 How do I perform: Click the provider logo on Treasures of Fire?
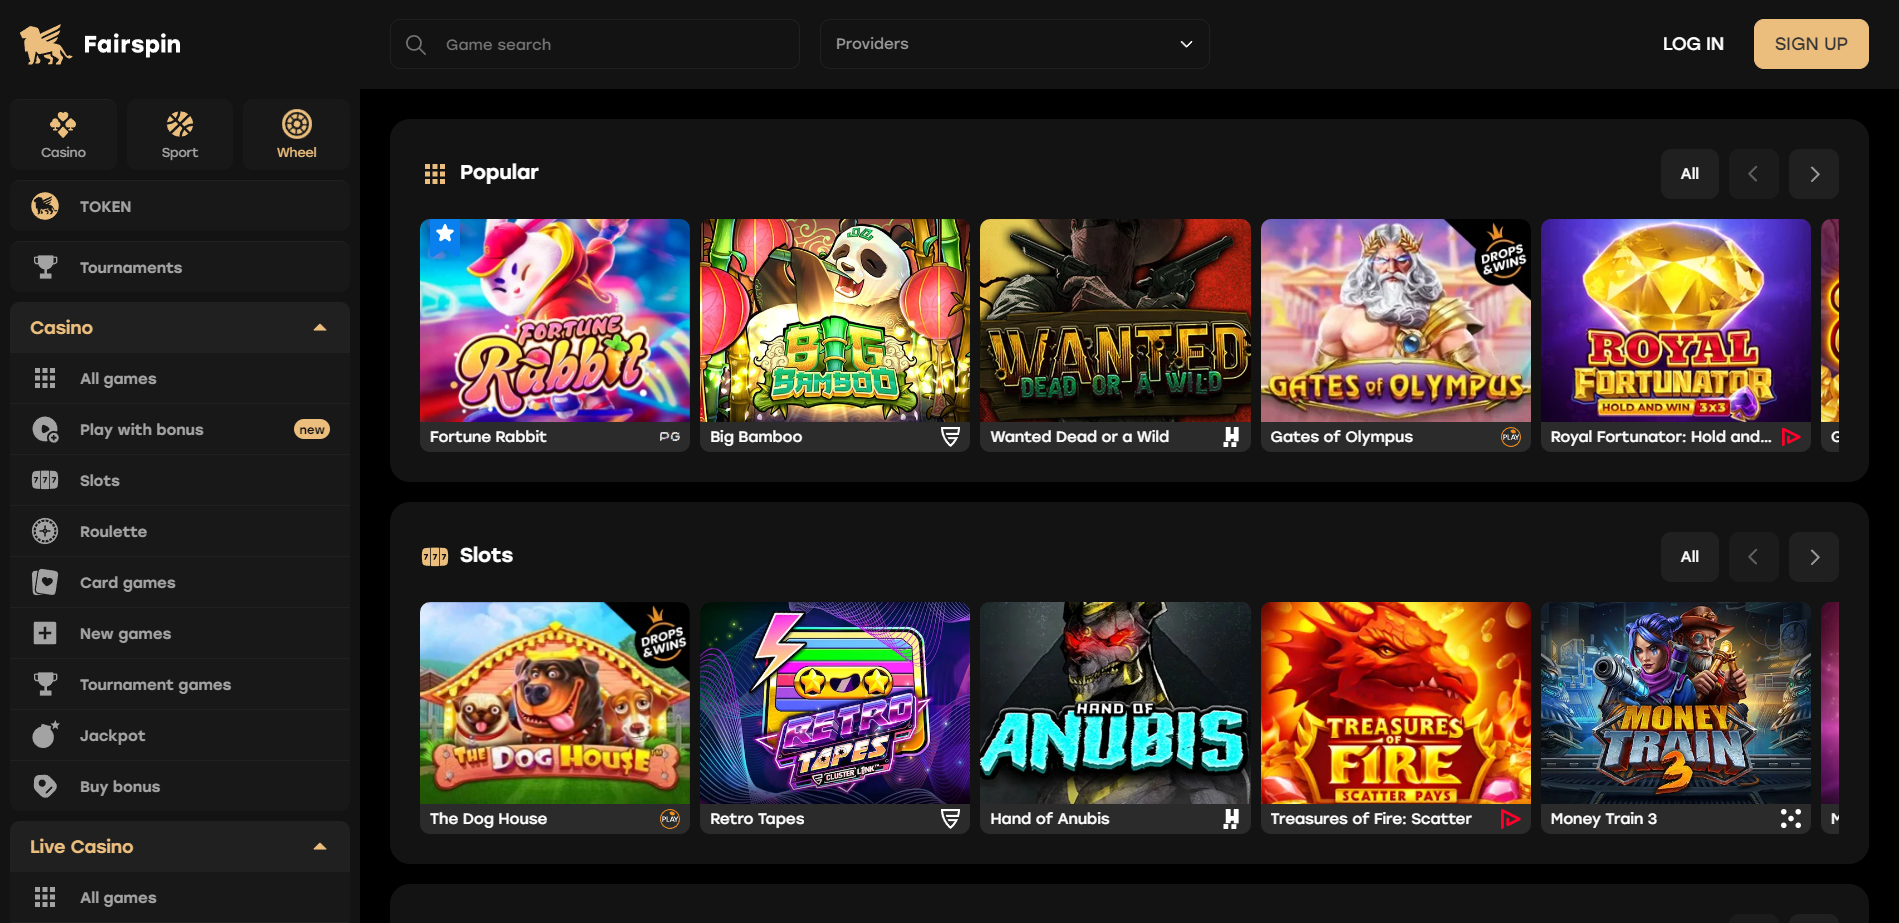pyautogui.click(x=1511, y=819)
